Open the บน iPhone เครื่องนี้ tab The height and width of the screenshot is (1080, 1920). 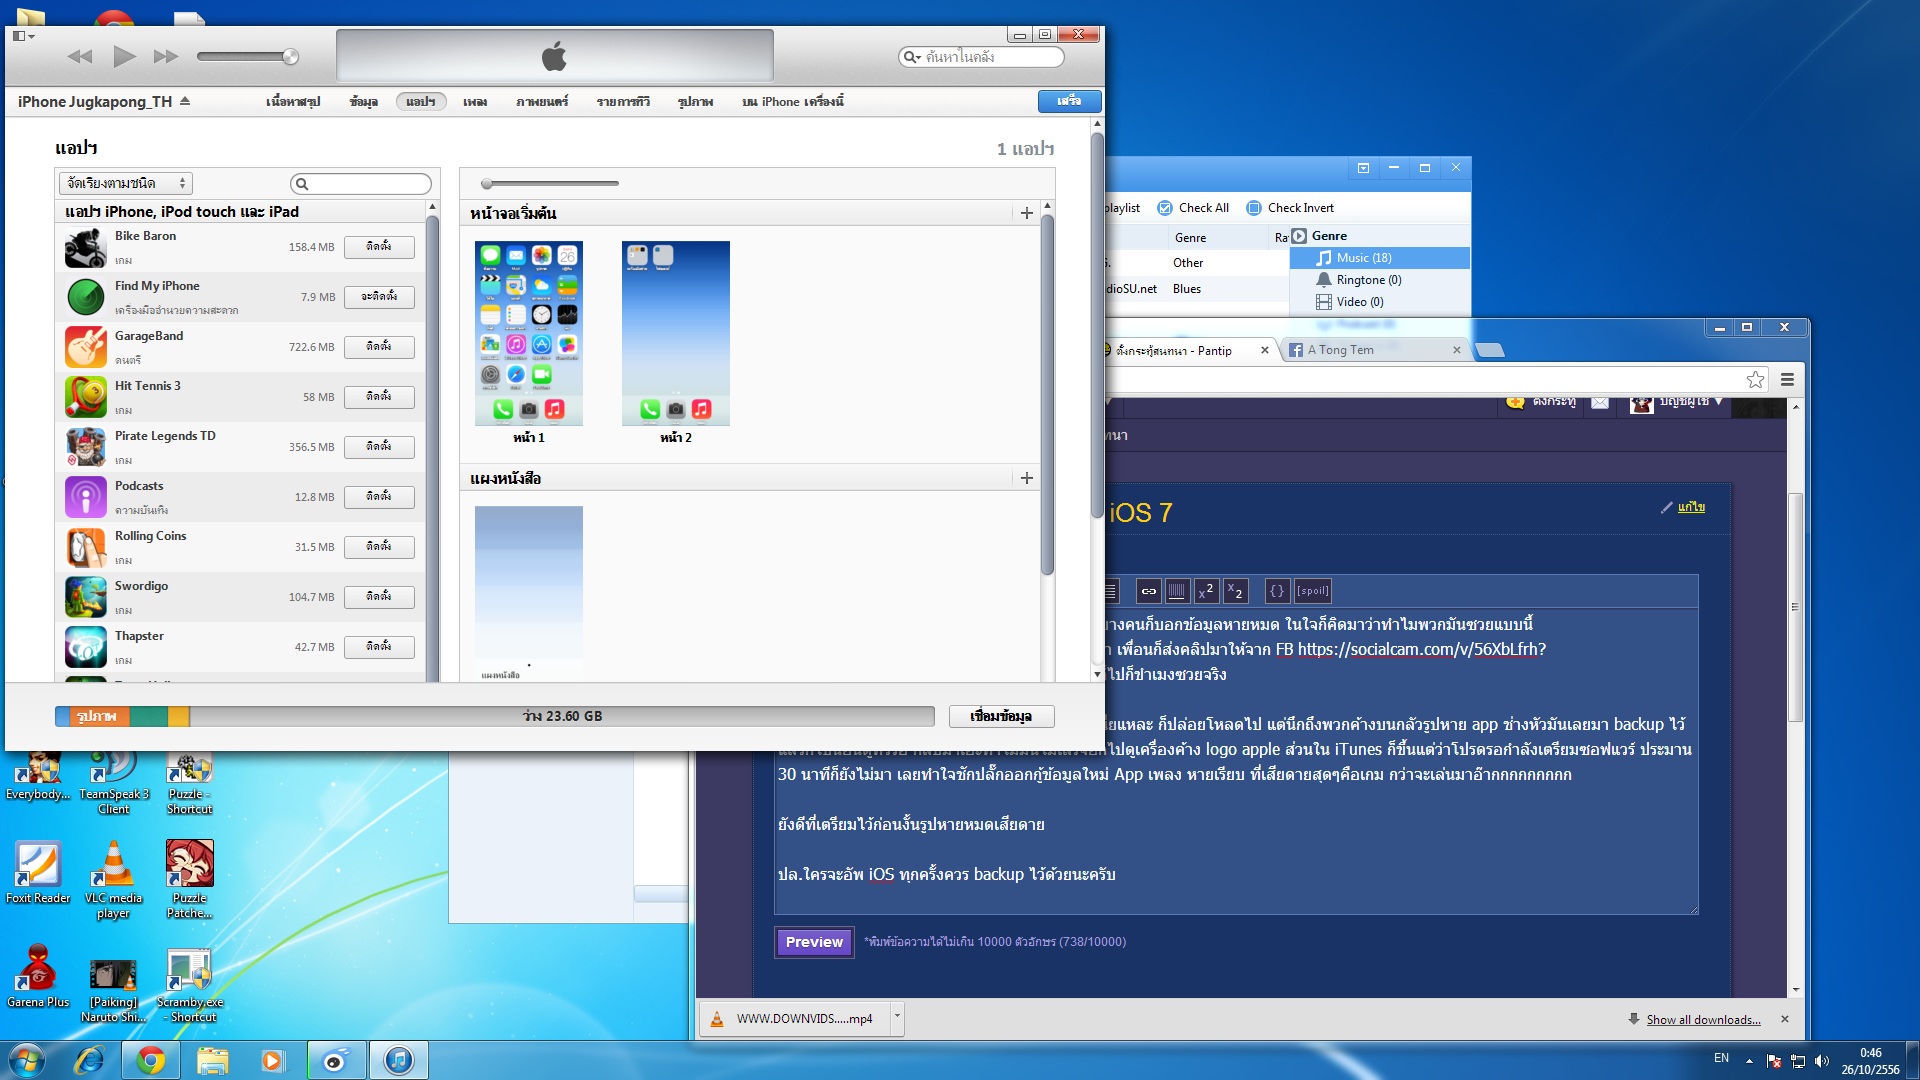(x=793, y=101)
